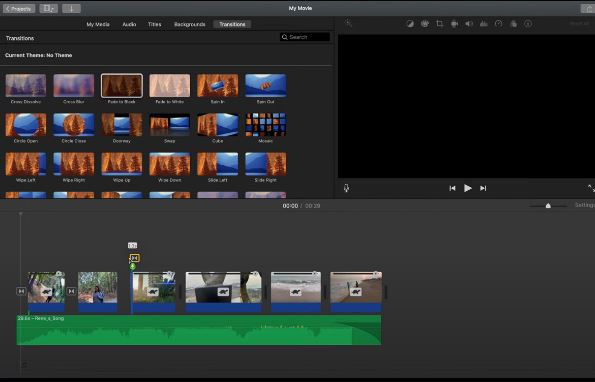Image resolution: width=595 pixels, height=382 pixels.
Task: Enter fullscreen playback with the arrows icon
Action: tap(591, 188)
